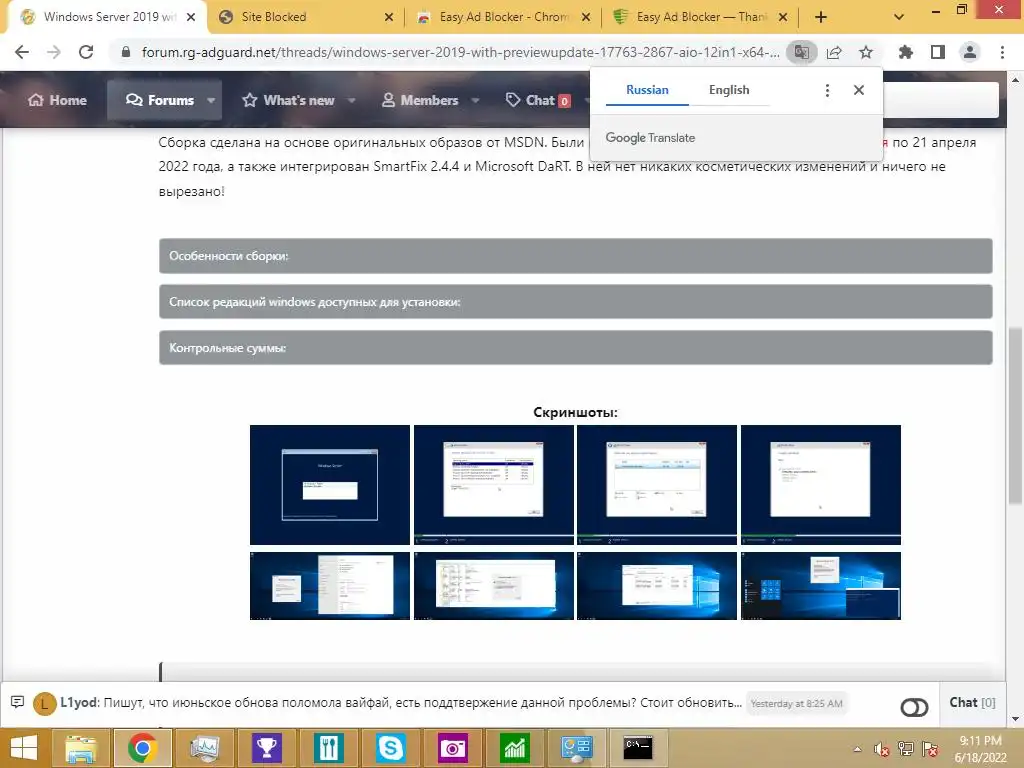
Task: Open the Command Prompt taskbar icon
Action: (637, 748)
